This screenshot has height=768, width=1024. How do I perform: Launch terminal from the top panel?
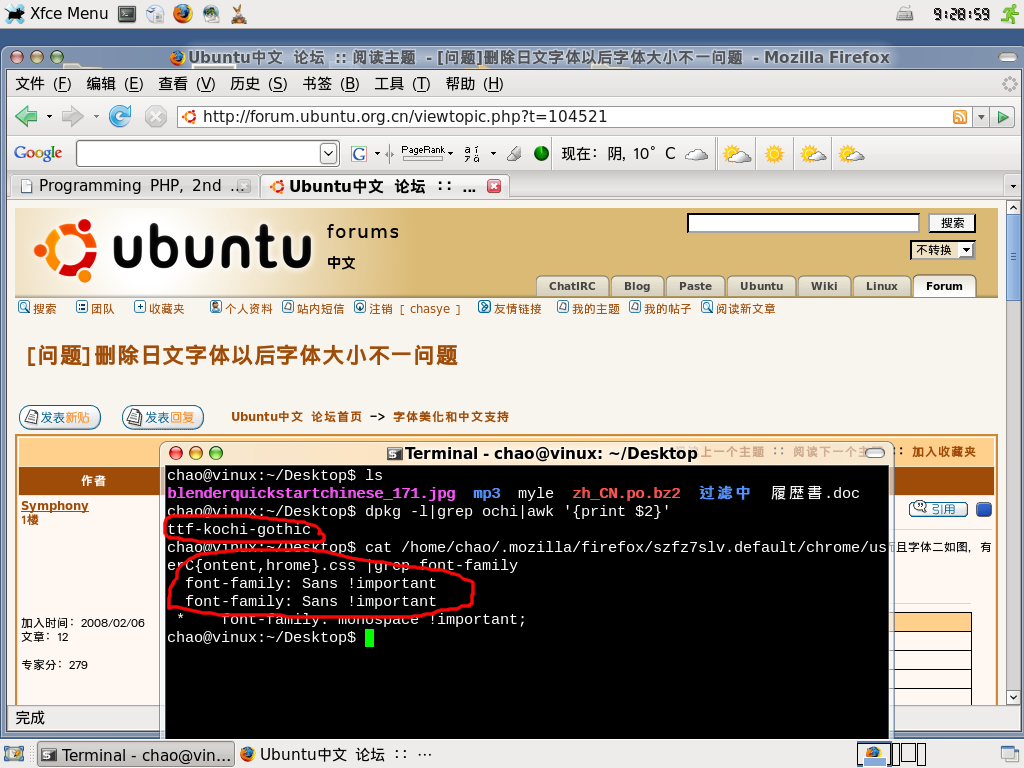(127, 14)
